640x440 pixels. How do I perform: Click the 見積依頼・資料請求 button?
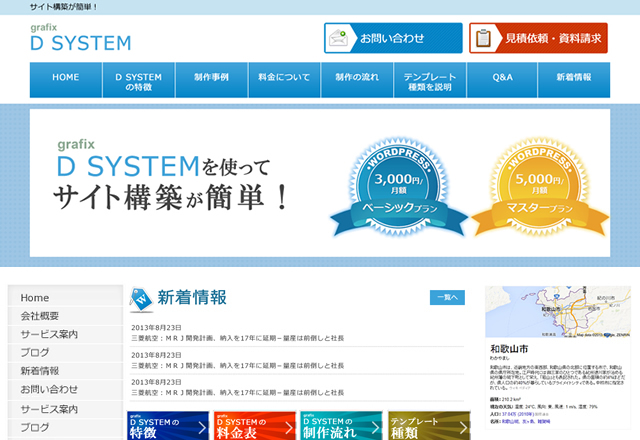[x=538, y=38]
